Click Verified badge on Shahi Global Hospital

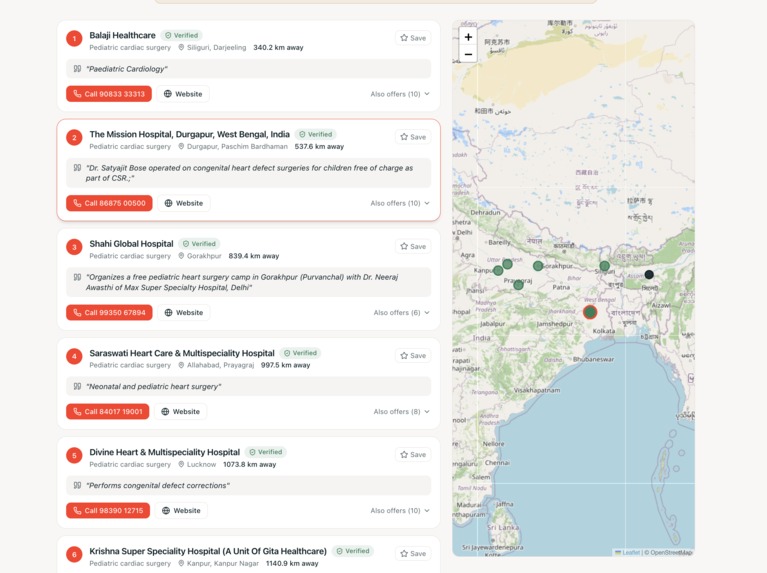[199, 244]
